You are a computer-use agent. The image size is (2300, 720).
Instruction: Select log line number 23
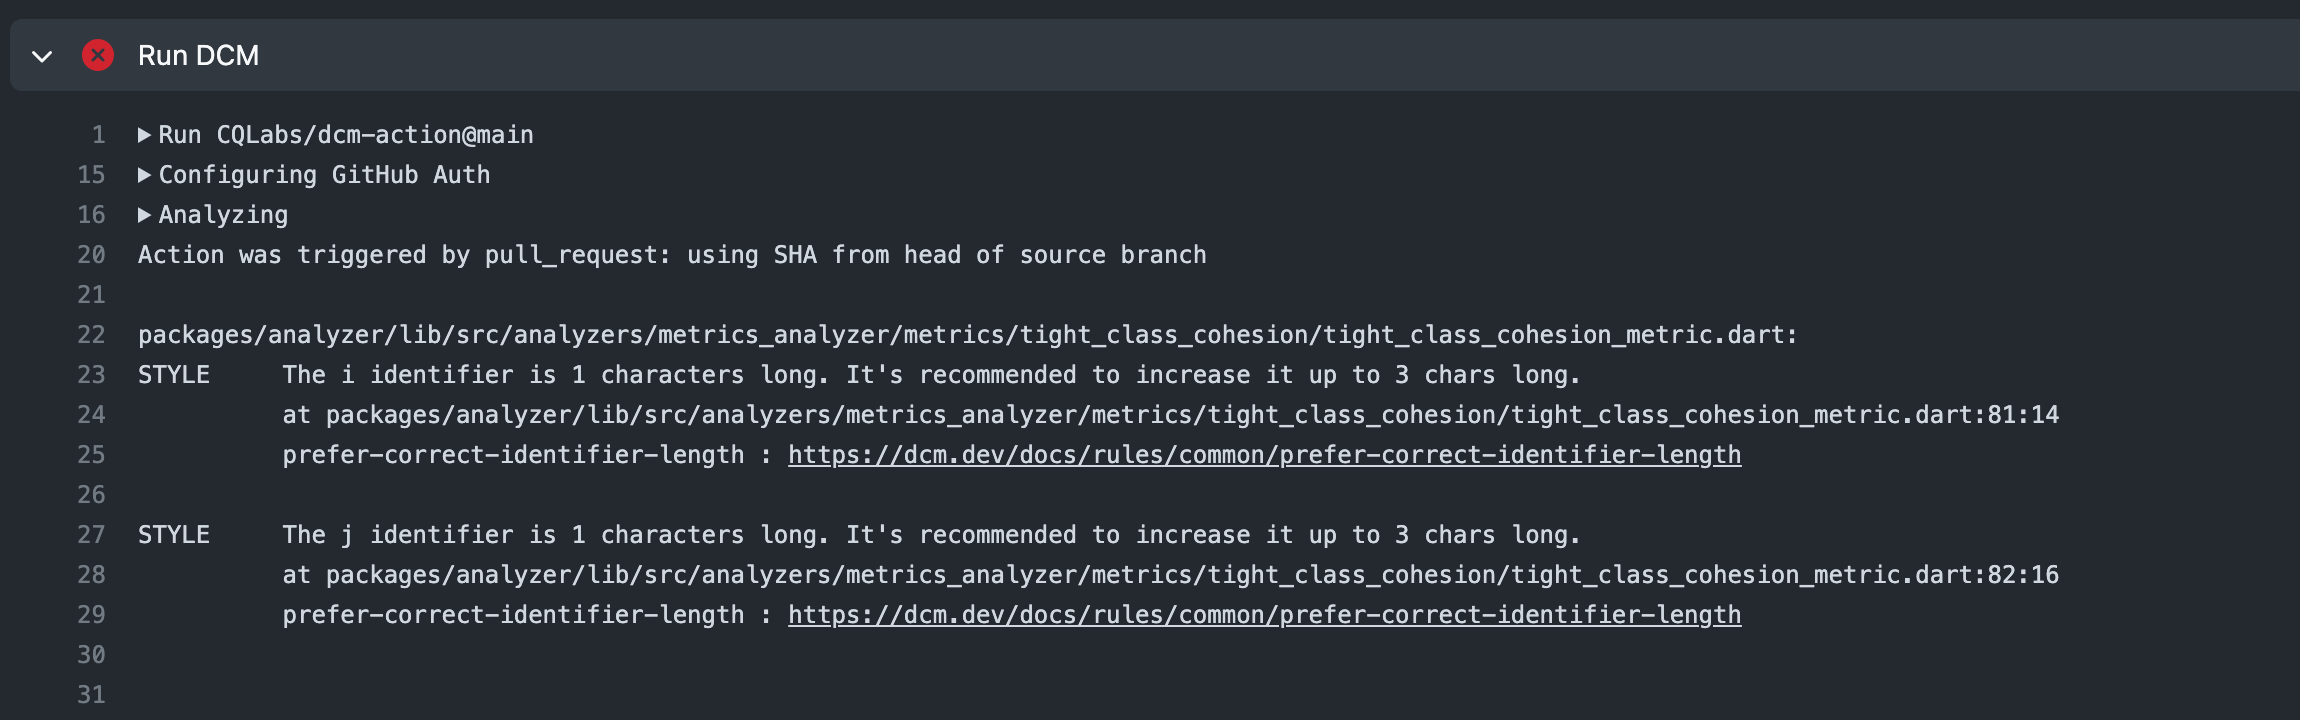[x=91, y=375]
